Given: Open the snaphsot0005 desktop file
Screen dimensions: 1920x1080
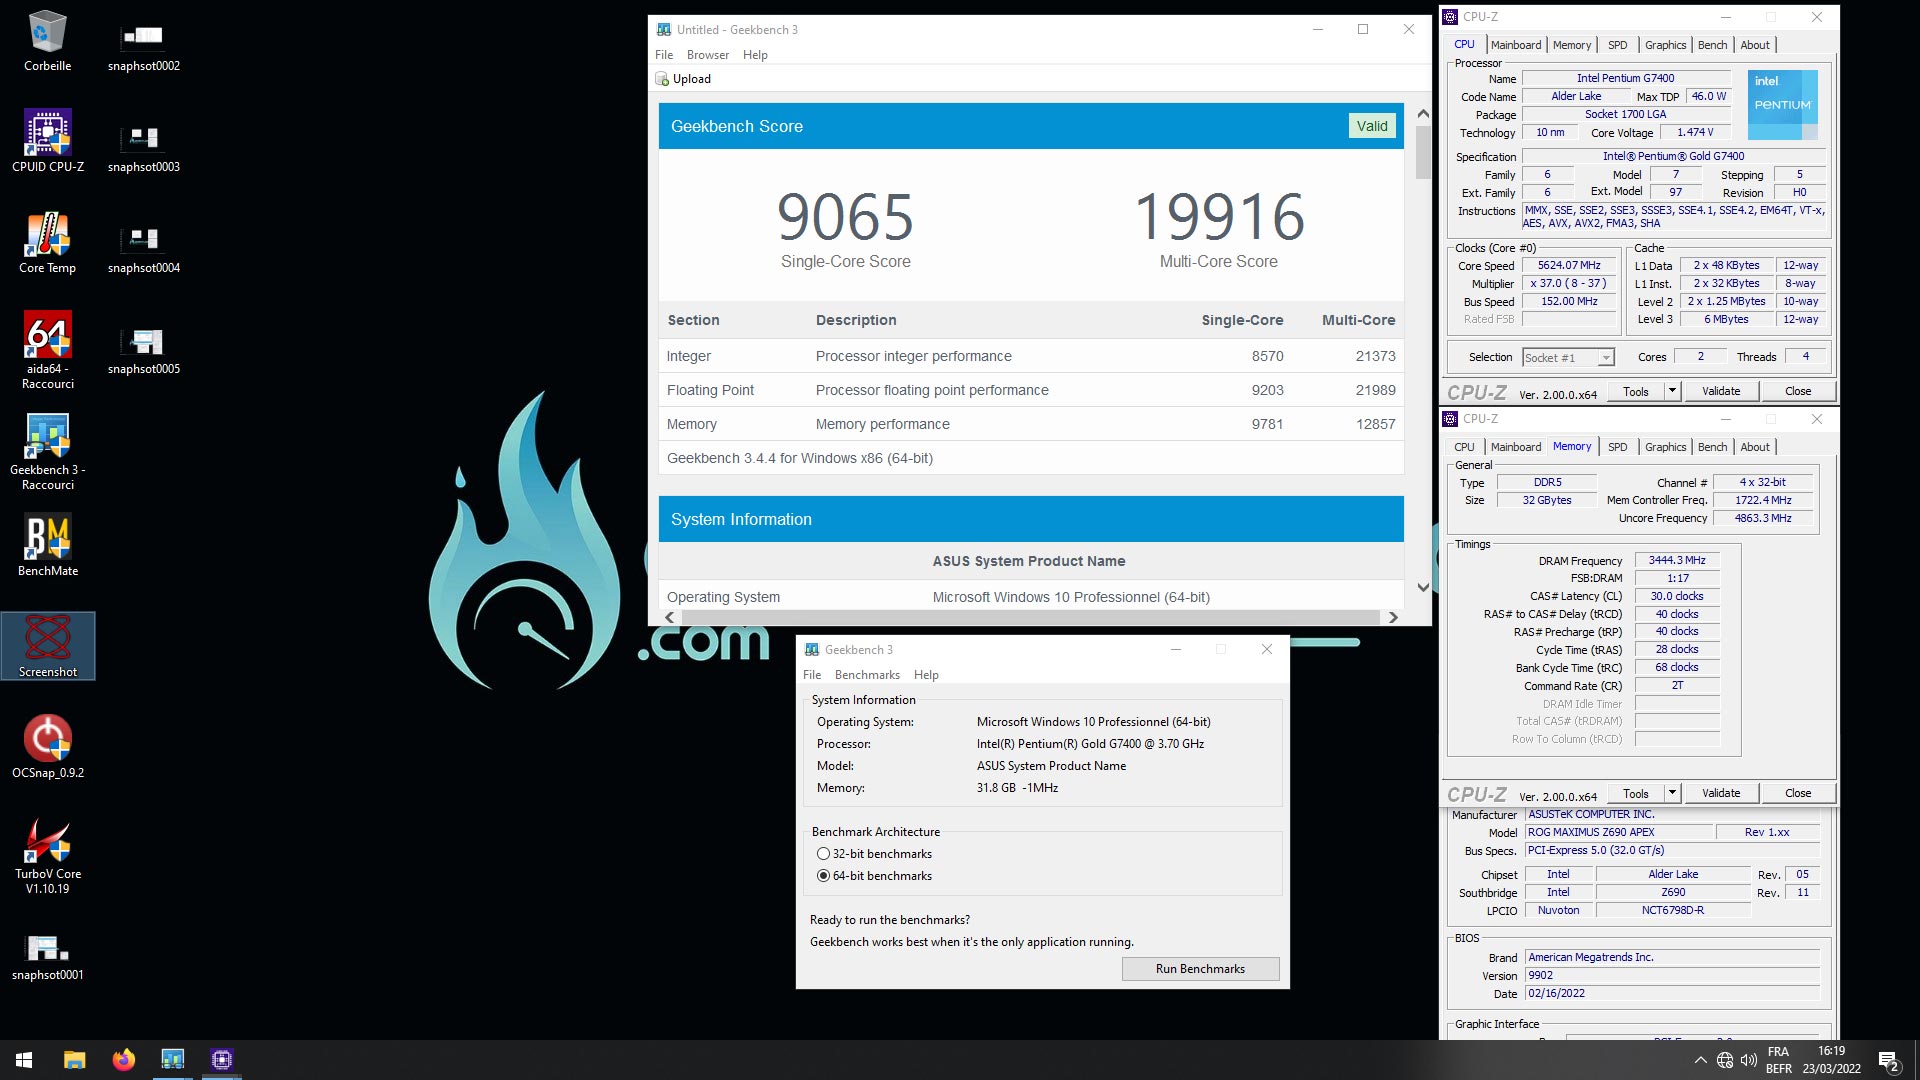Looking at the screenshot, I should [x=143, y=350].
